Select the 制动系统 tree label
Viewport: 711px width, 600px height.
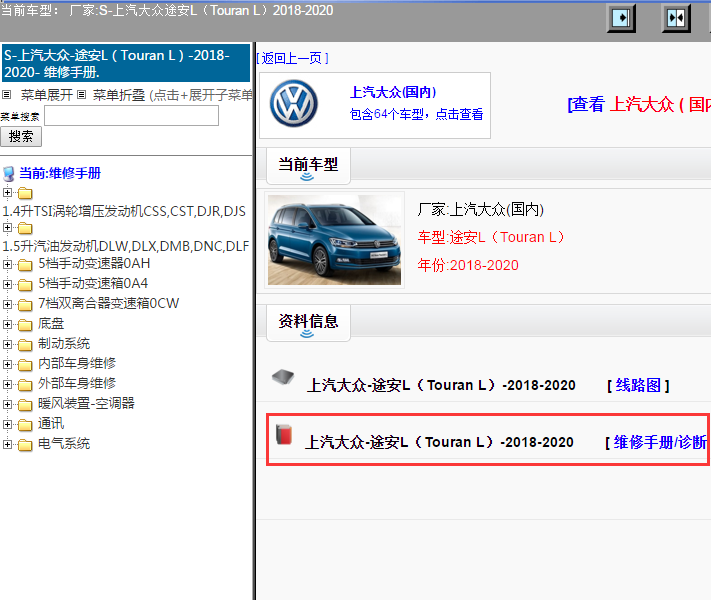(x=64, y=344)
